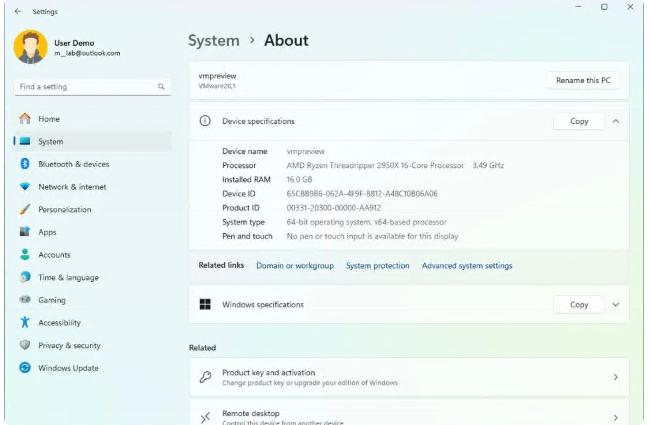
Task: Open the Accessibility icon in sidebar
Action: click(x=25, y=323)
